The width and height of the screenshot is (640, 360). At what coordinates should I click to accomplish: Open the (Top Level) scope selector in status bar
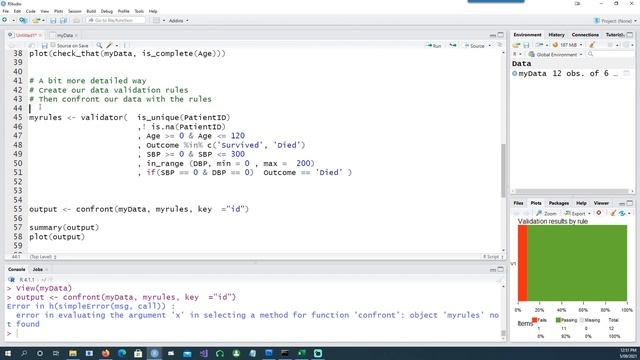[43, 257]
